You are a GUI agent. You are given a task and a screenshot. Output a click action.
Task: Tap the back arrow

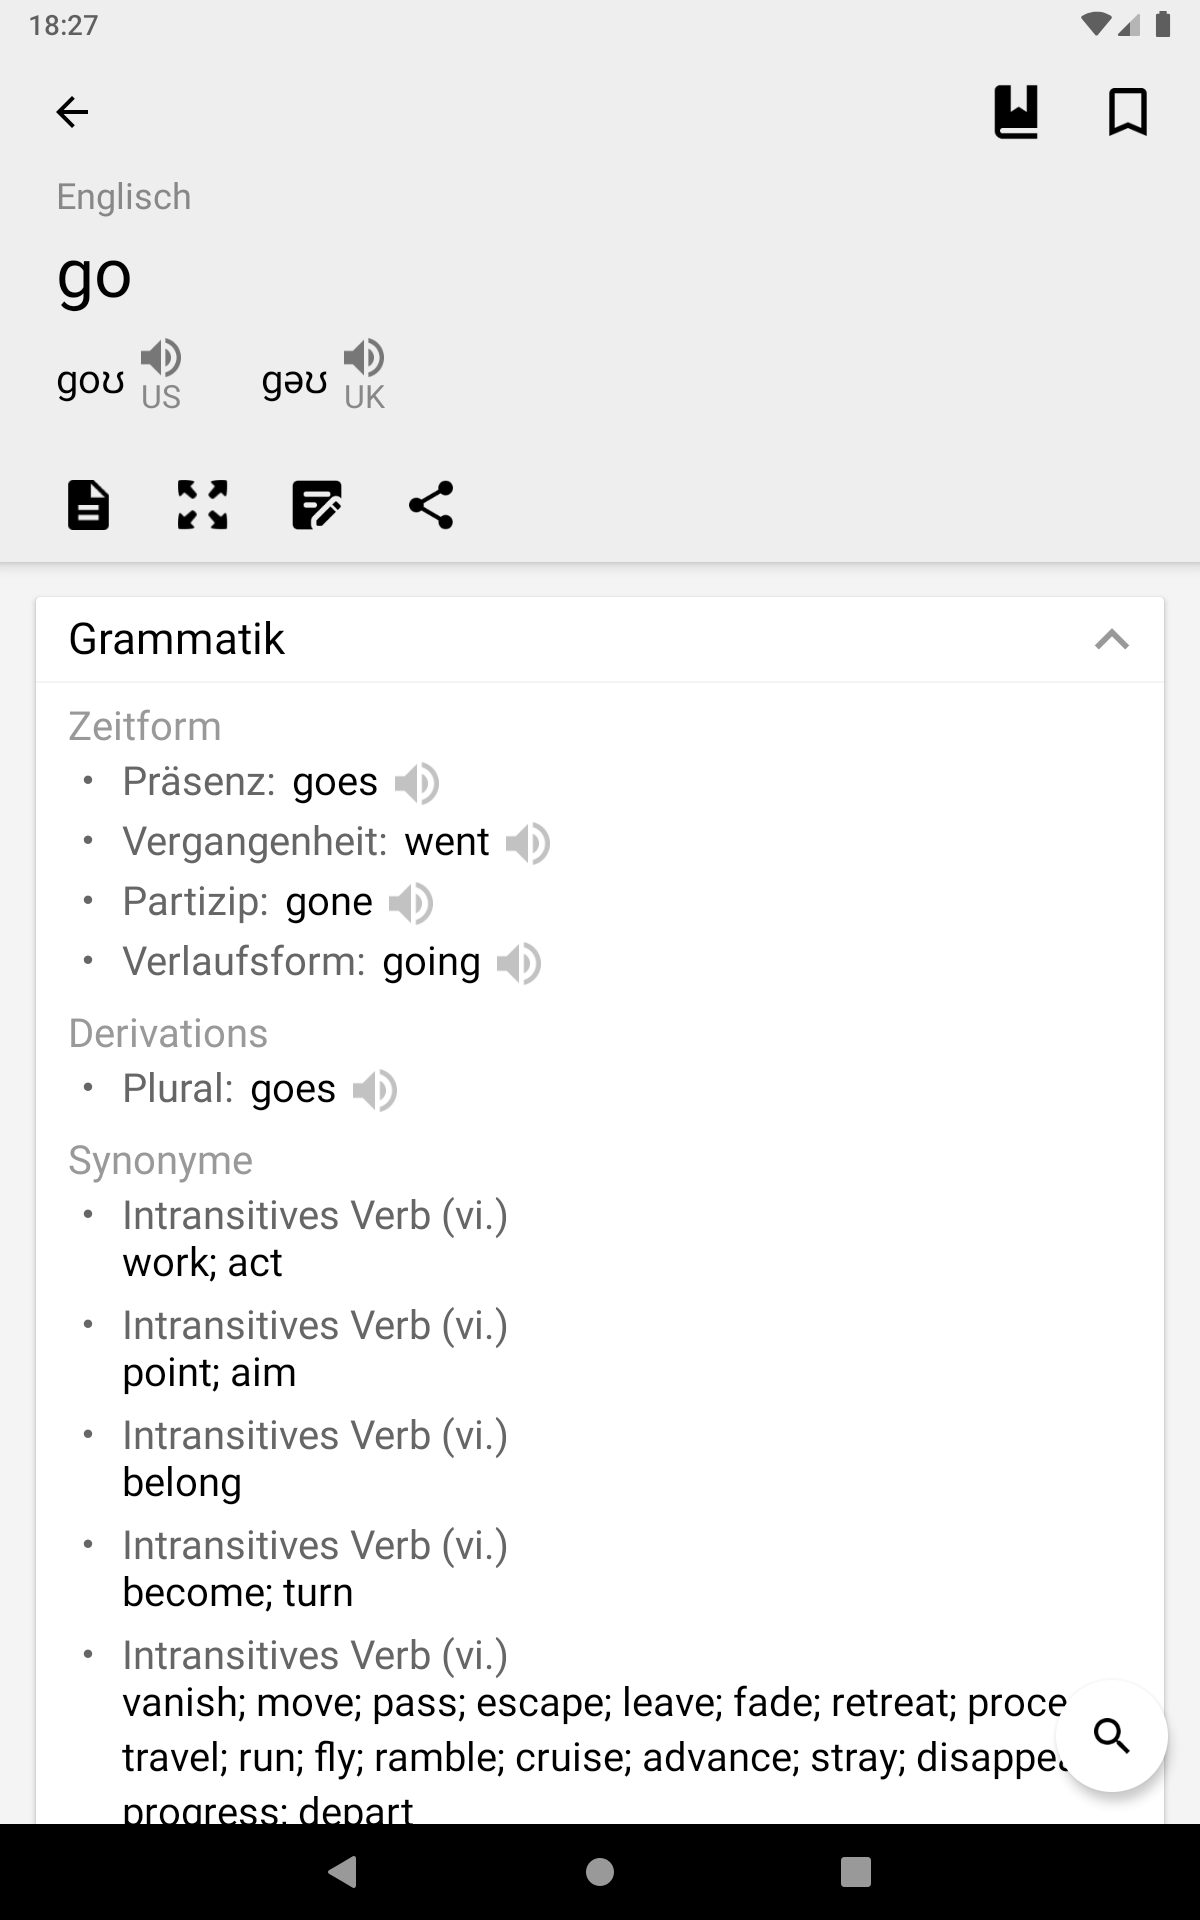pyautogui.click(x=72, y=112)
